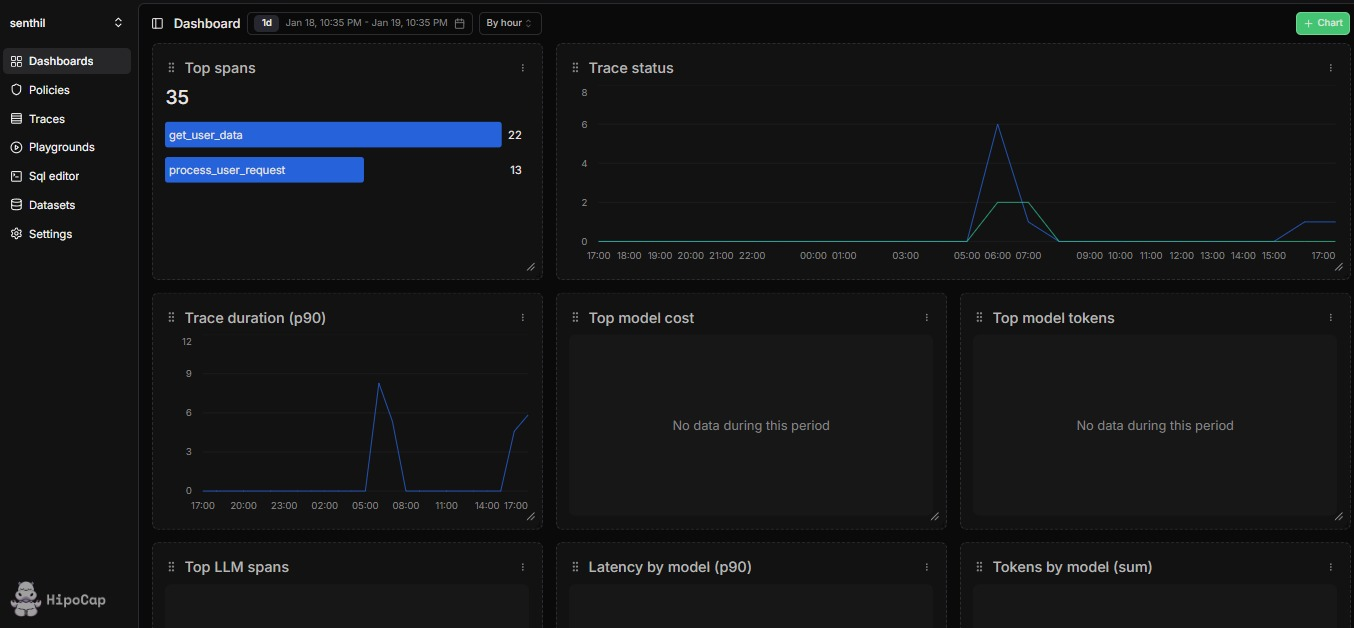
Task: Click the Trace duration (p90) title
Action: click(255, 318)
